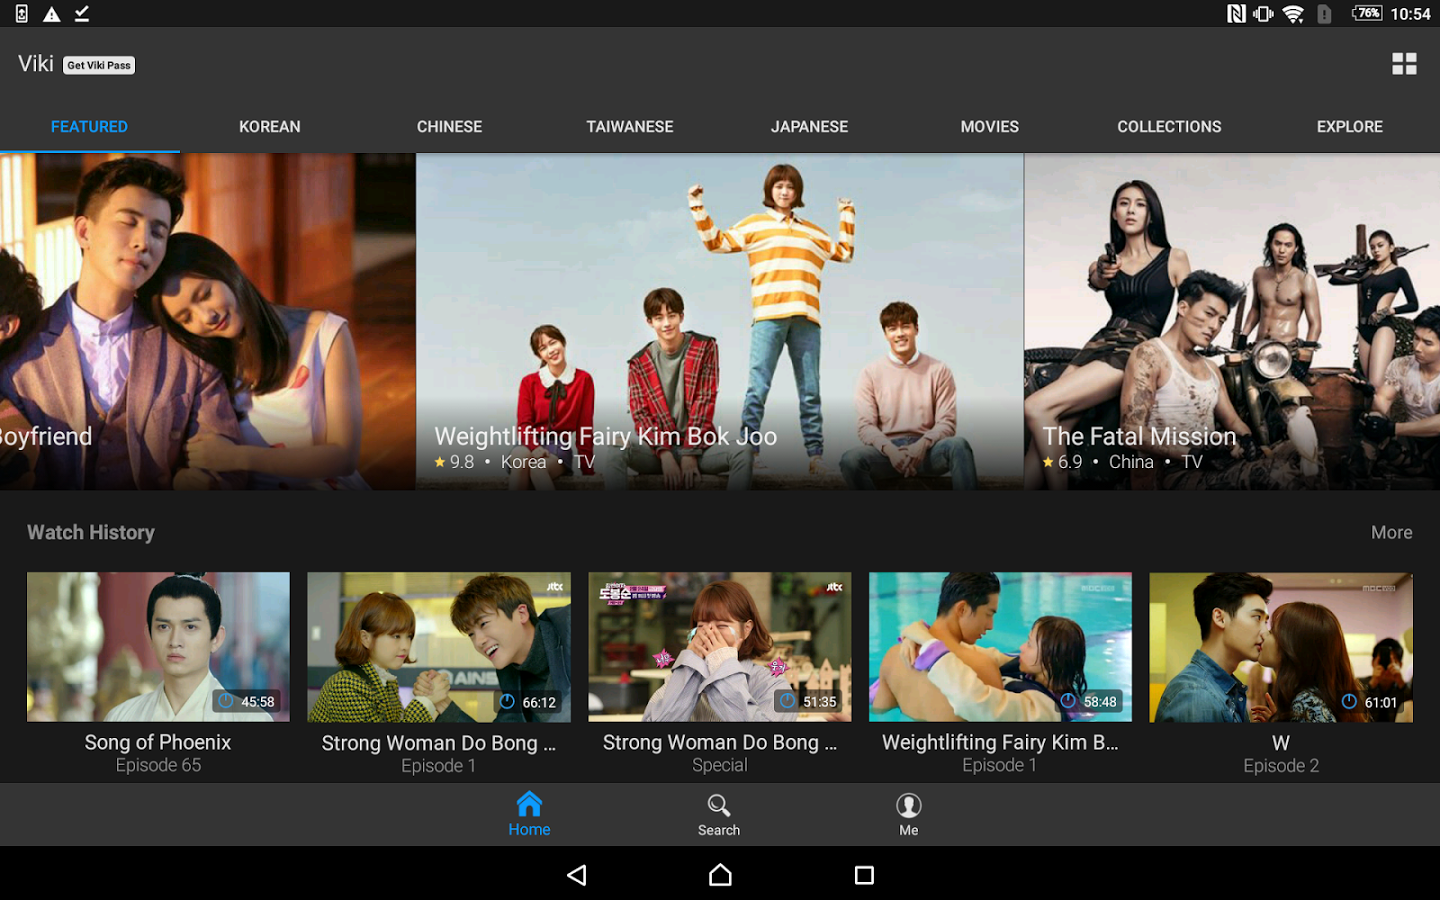Tap the Viki logo text
Viewport: 1440px width, 900px height.
point(36,64)
